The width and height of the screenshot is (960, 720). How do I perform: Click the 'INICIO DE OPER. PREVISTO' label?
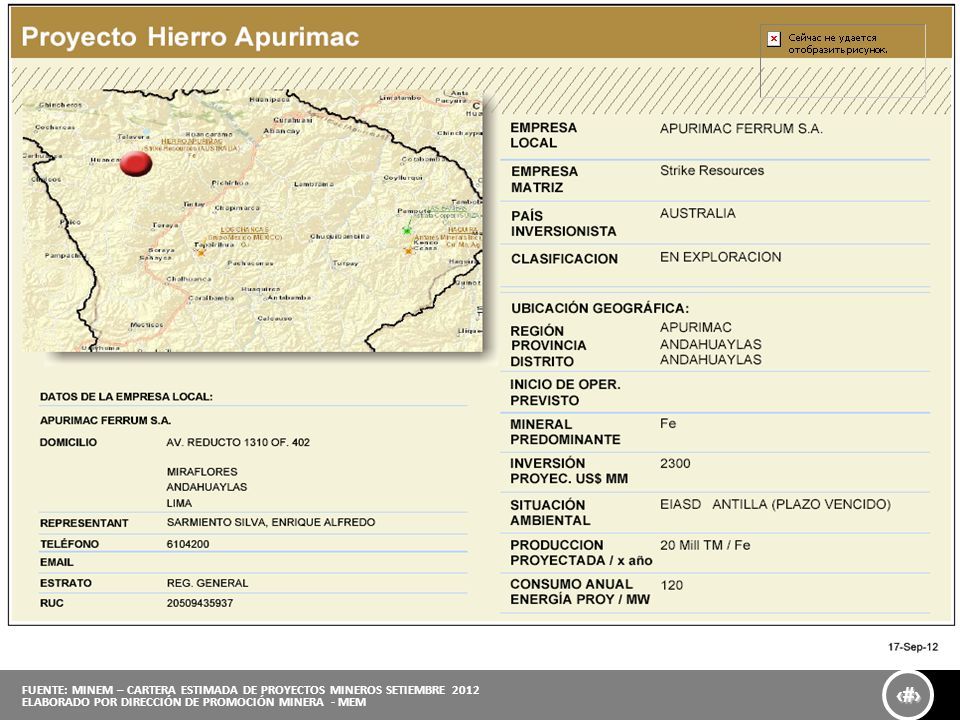click(565, 392)
